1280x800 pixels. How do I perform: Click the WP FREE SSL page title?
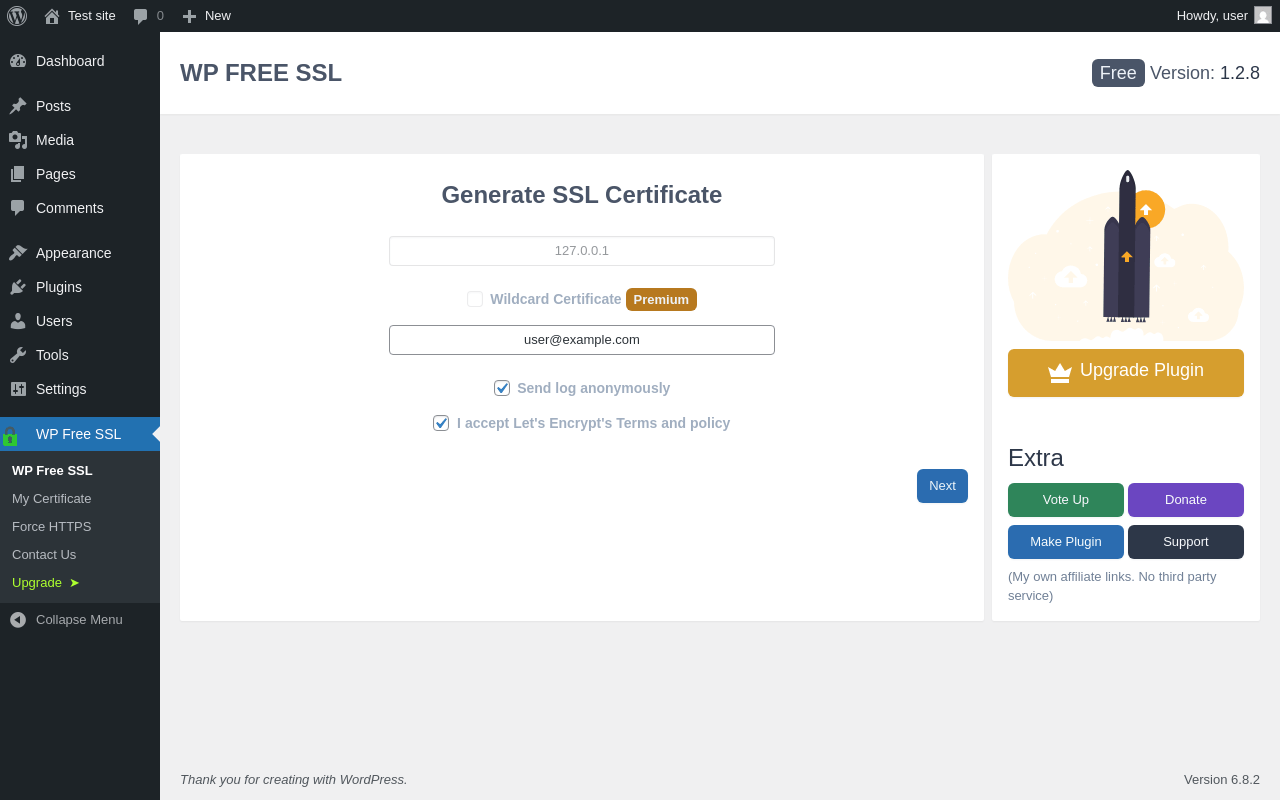pyautogui.click(x=261, y=73)
